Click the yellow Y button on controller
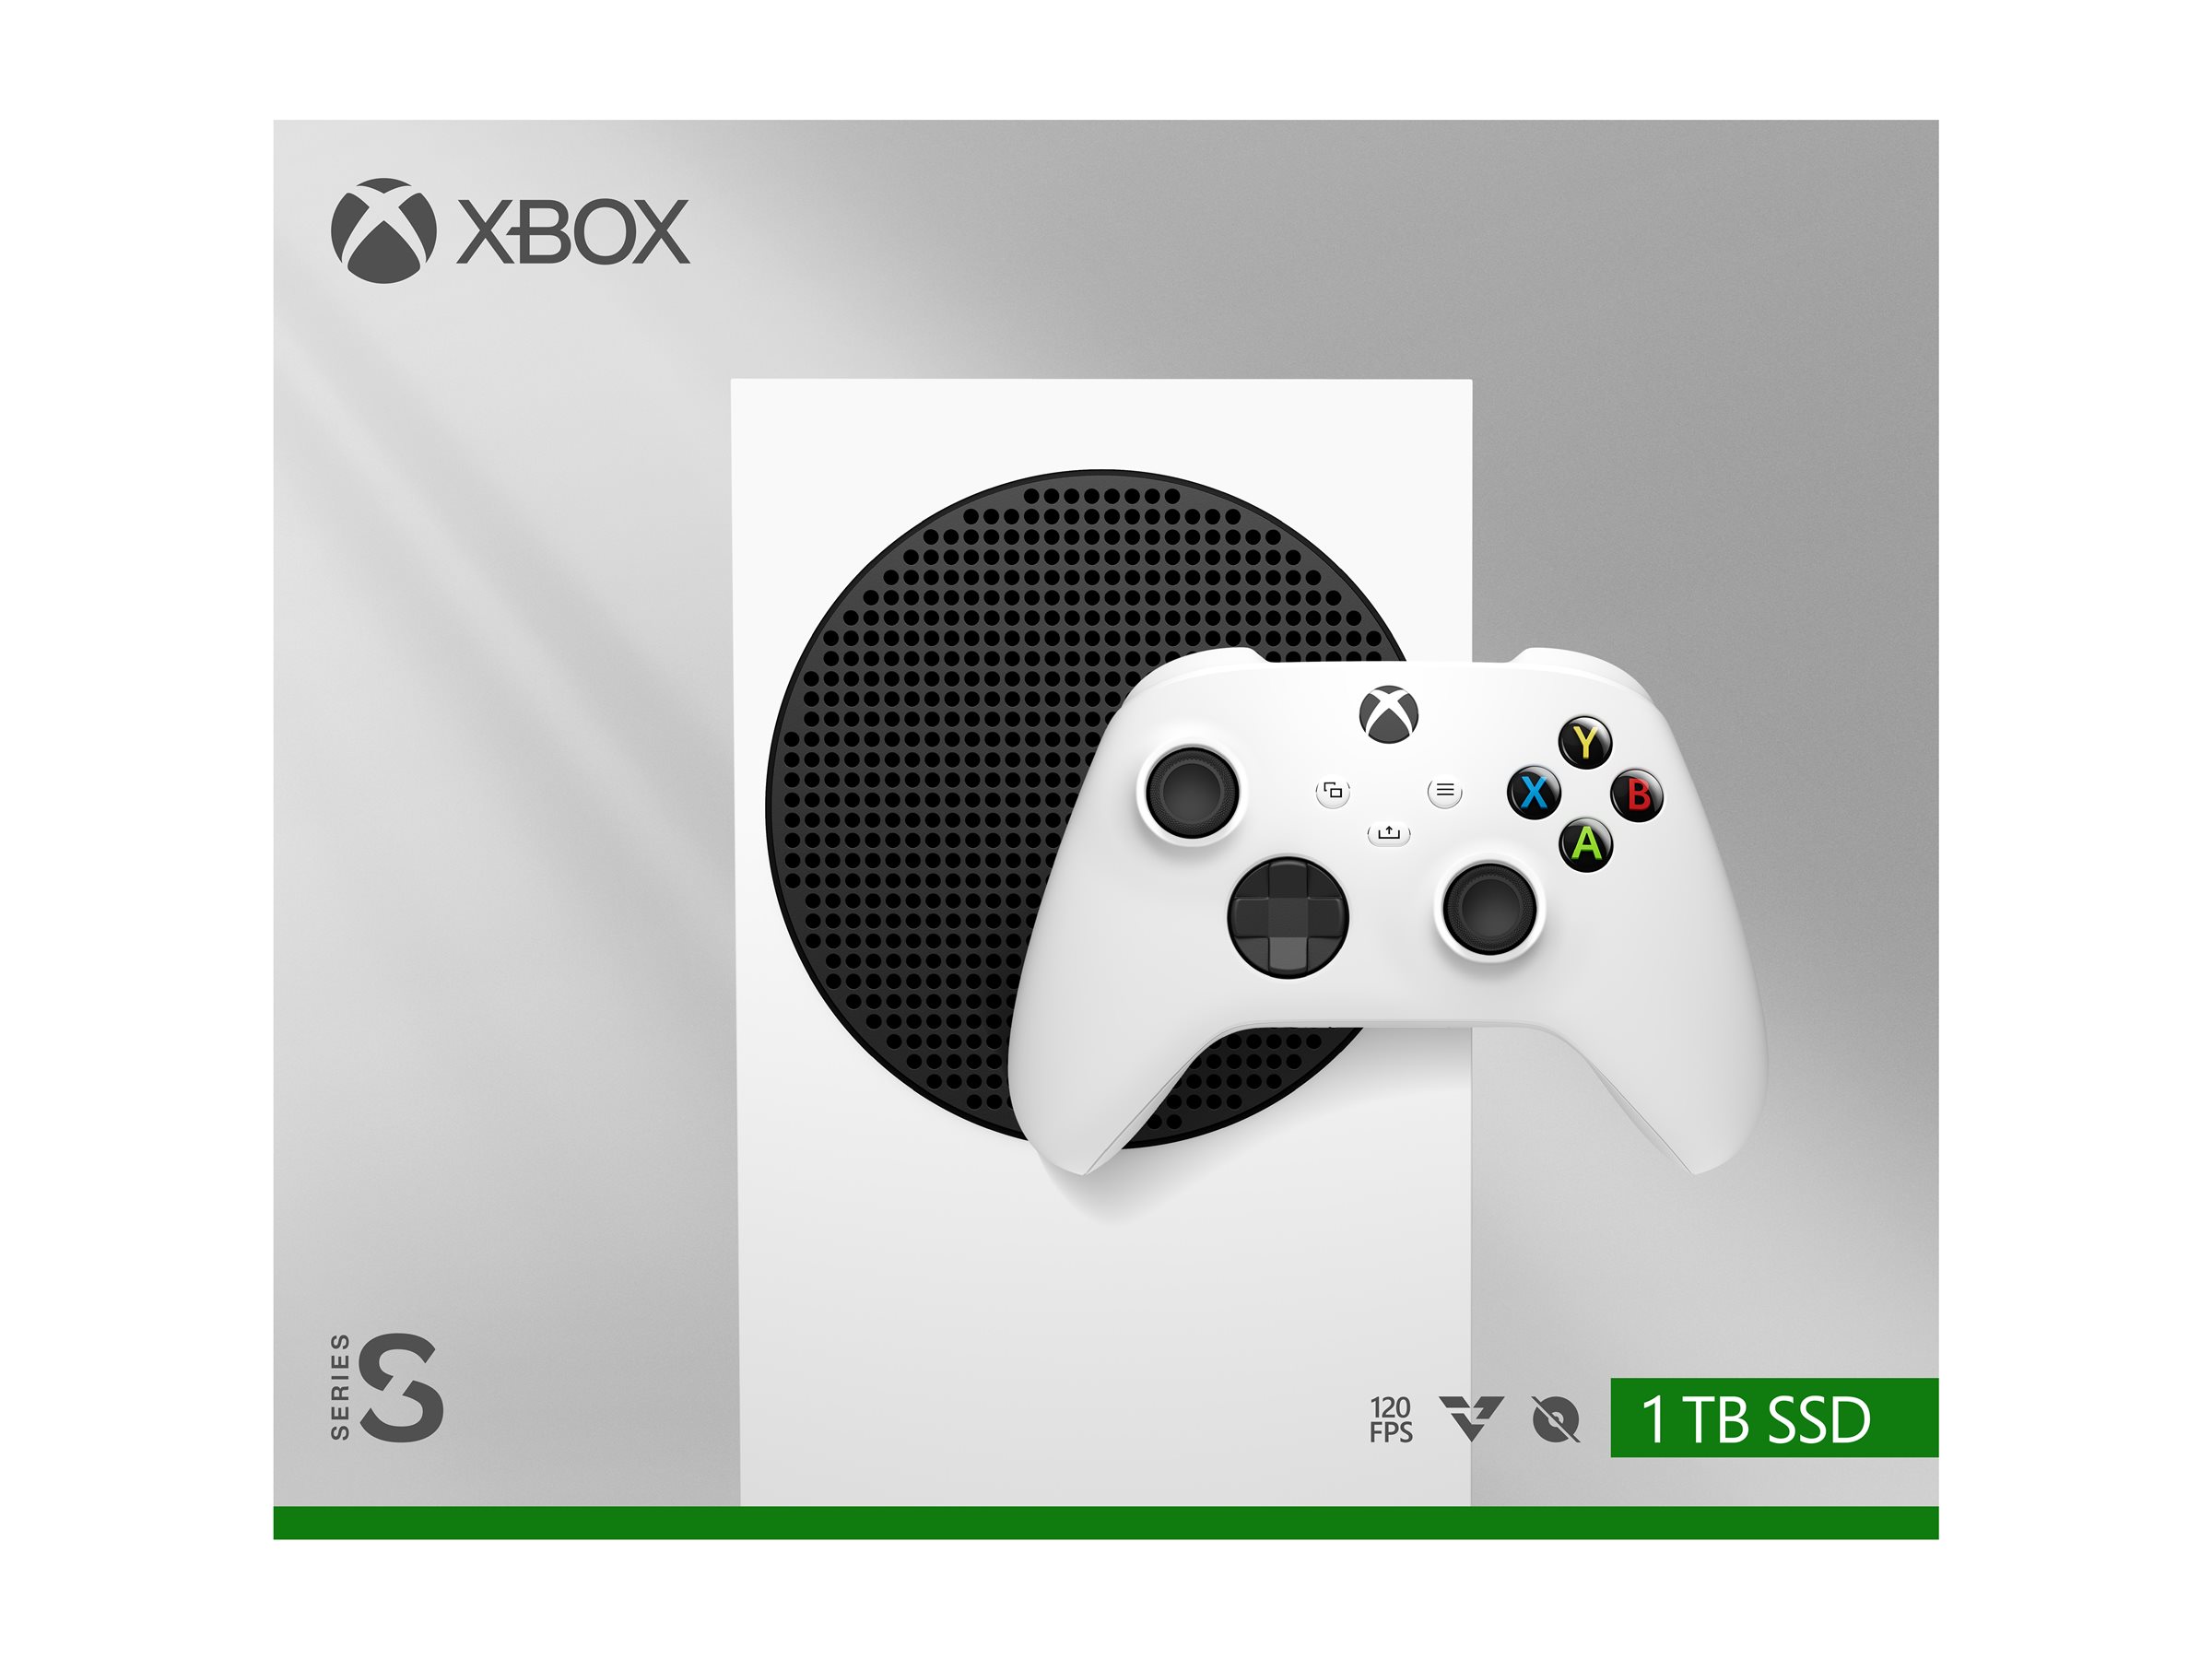 pyautogui.click(x=1586, y=742)
